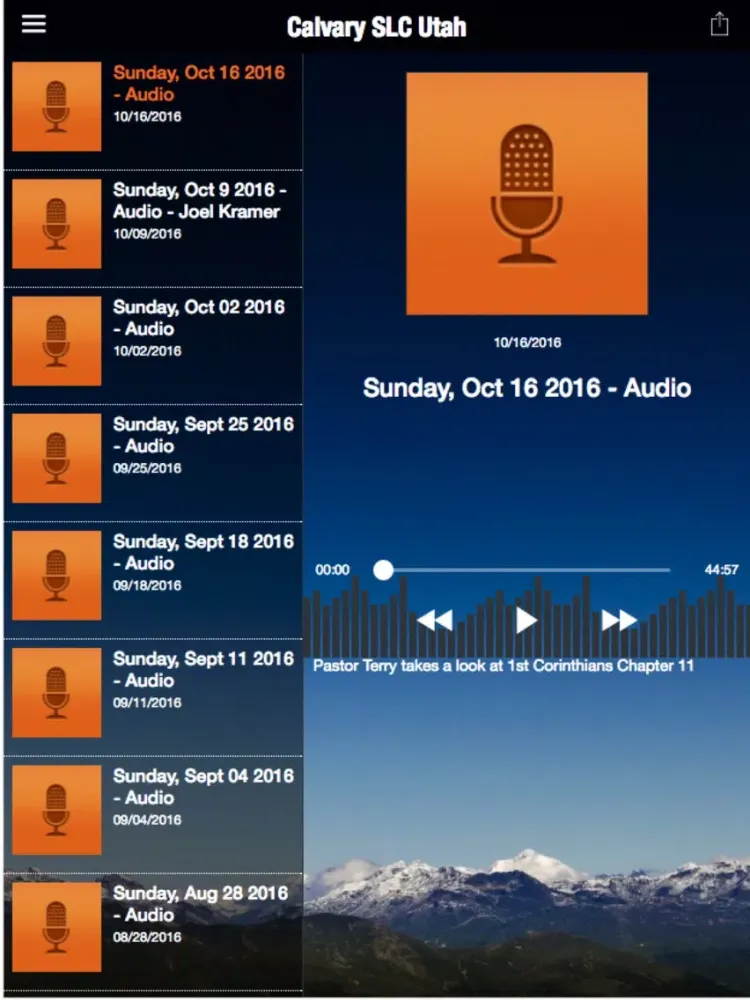Fast forward the audio playback
This screenshot has width=750, height=1000.
(619, 620)
